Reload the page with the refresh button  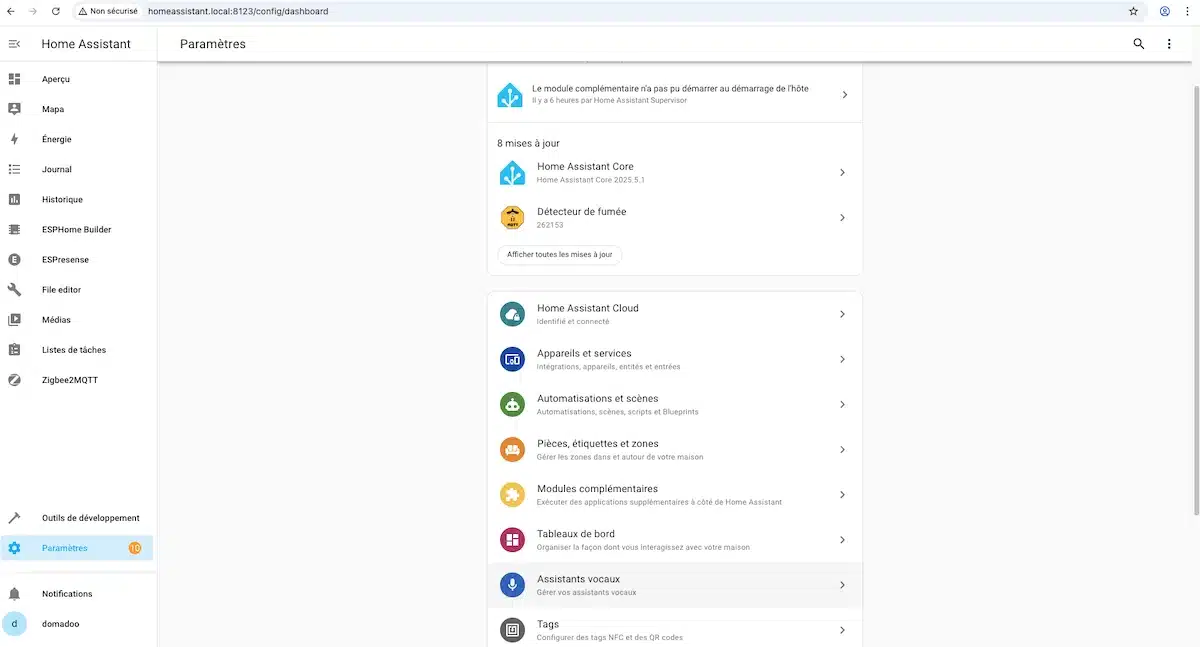point(55,11)
